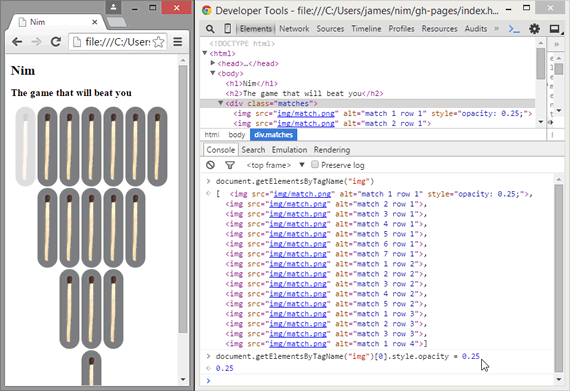
Task: Click the 0.25 result value in console
Action: [224, 368]
